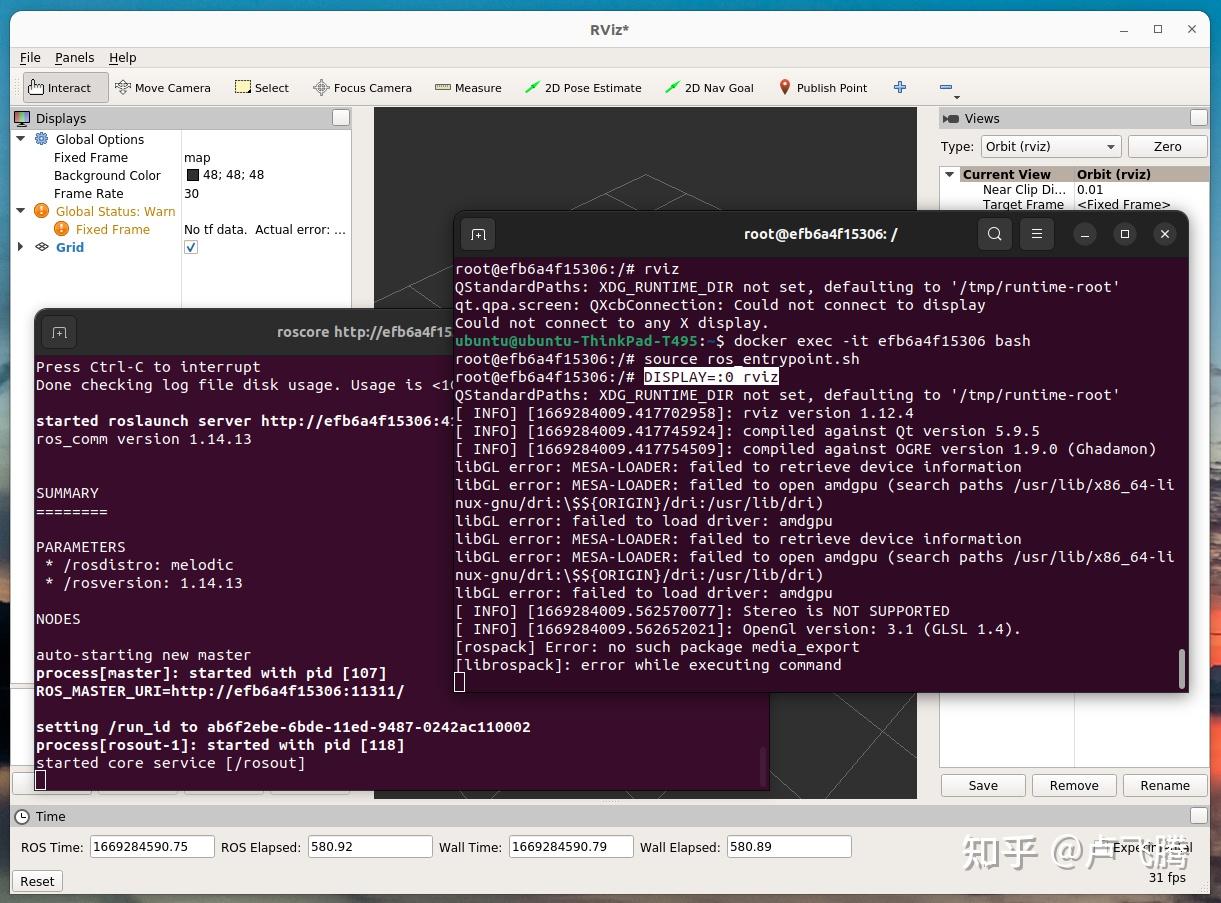Open the Help menu
The image size is (1221, 903).
point(122,57)
